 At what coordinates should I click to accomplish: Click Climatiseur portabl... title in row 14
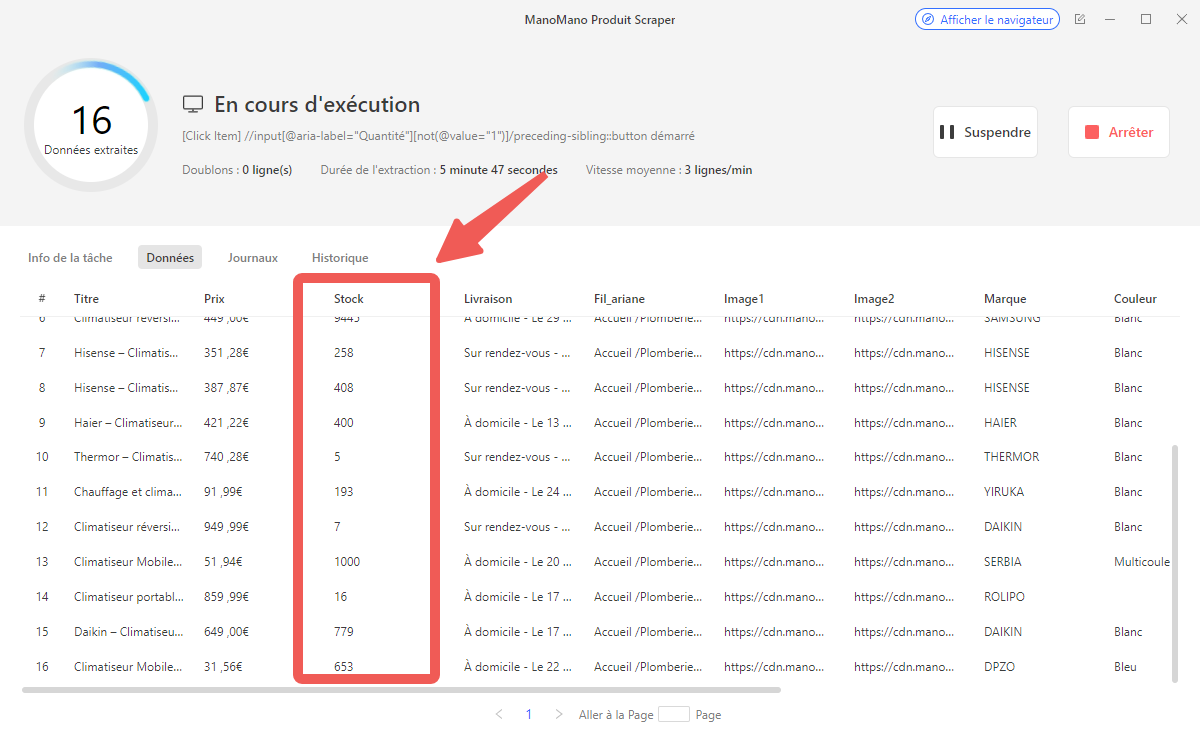128,597
